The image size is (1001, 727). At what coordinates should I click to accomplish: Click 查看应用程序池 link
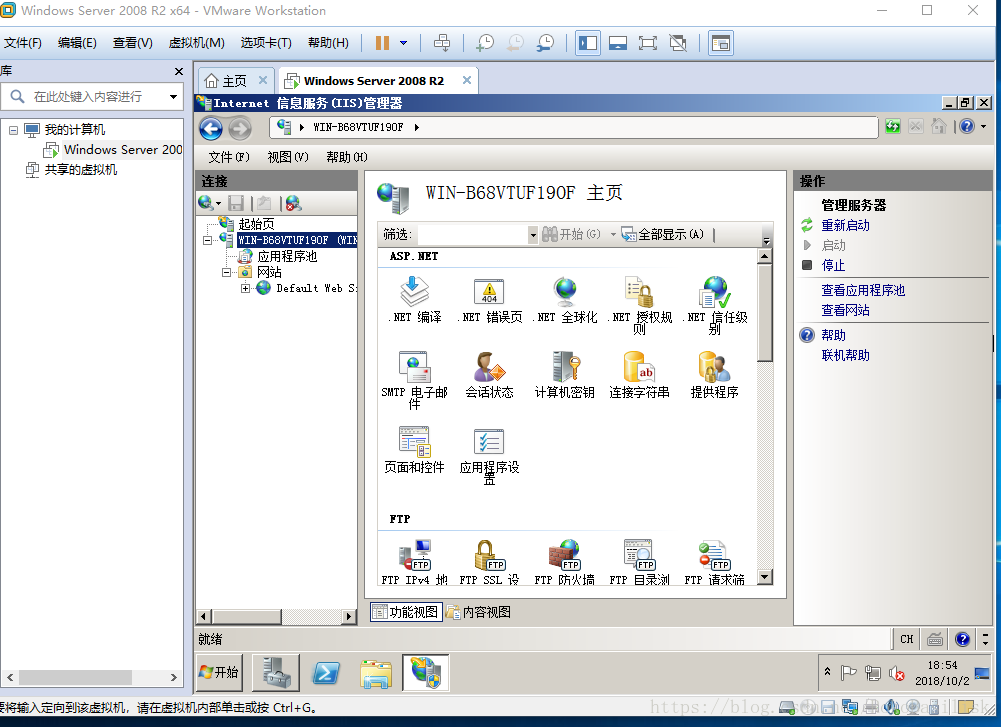coord(863,290)
